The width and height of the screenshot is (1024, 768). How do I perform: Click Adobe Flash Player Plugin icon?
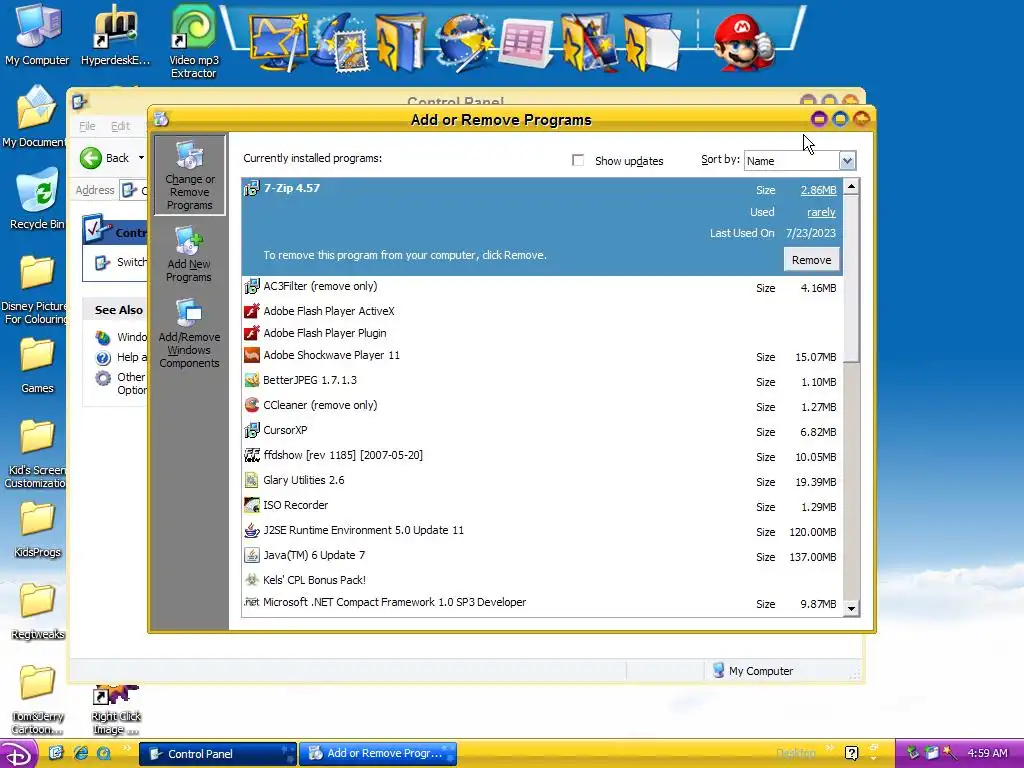pyautogui.click(x=251, y=333)
